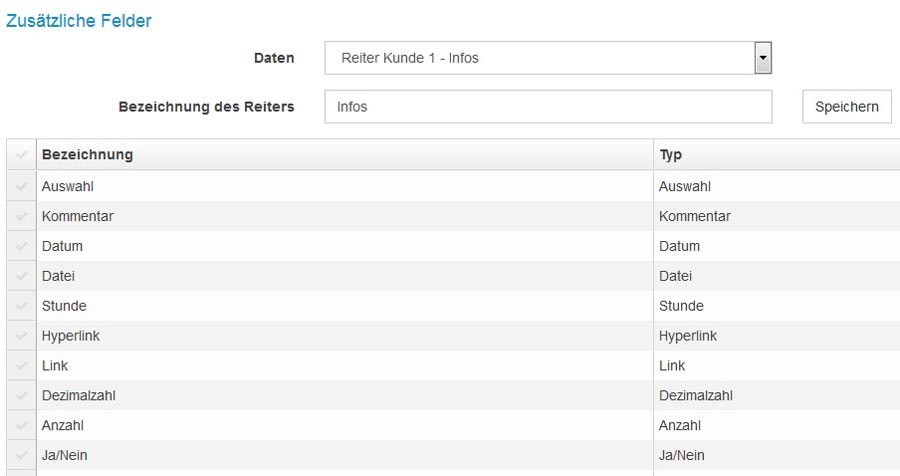
Task: Toggle the select-all checkmark in table header
Action: point(21,156)
